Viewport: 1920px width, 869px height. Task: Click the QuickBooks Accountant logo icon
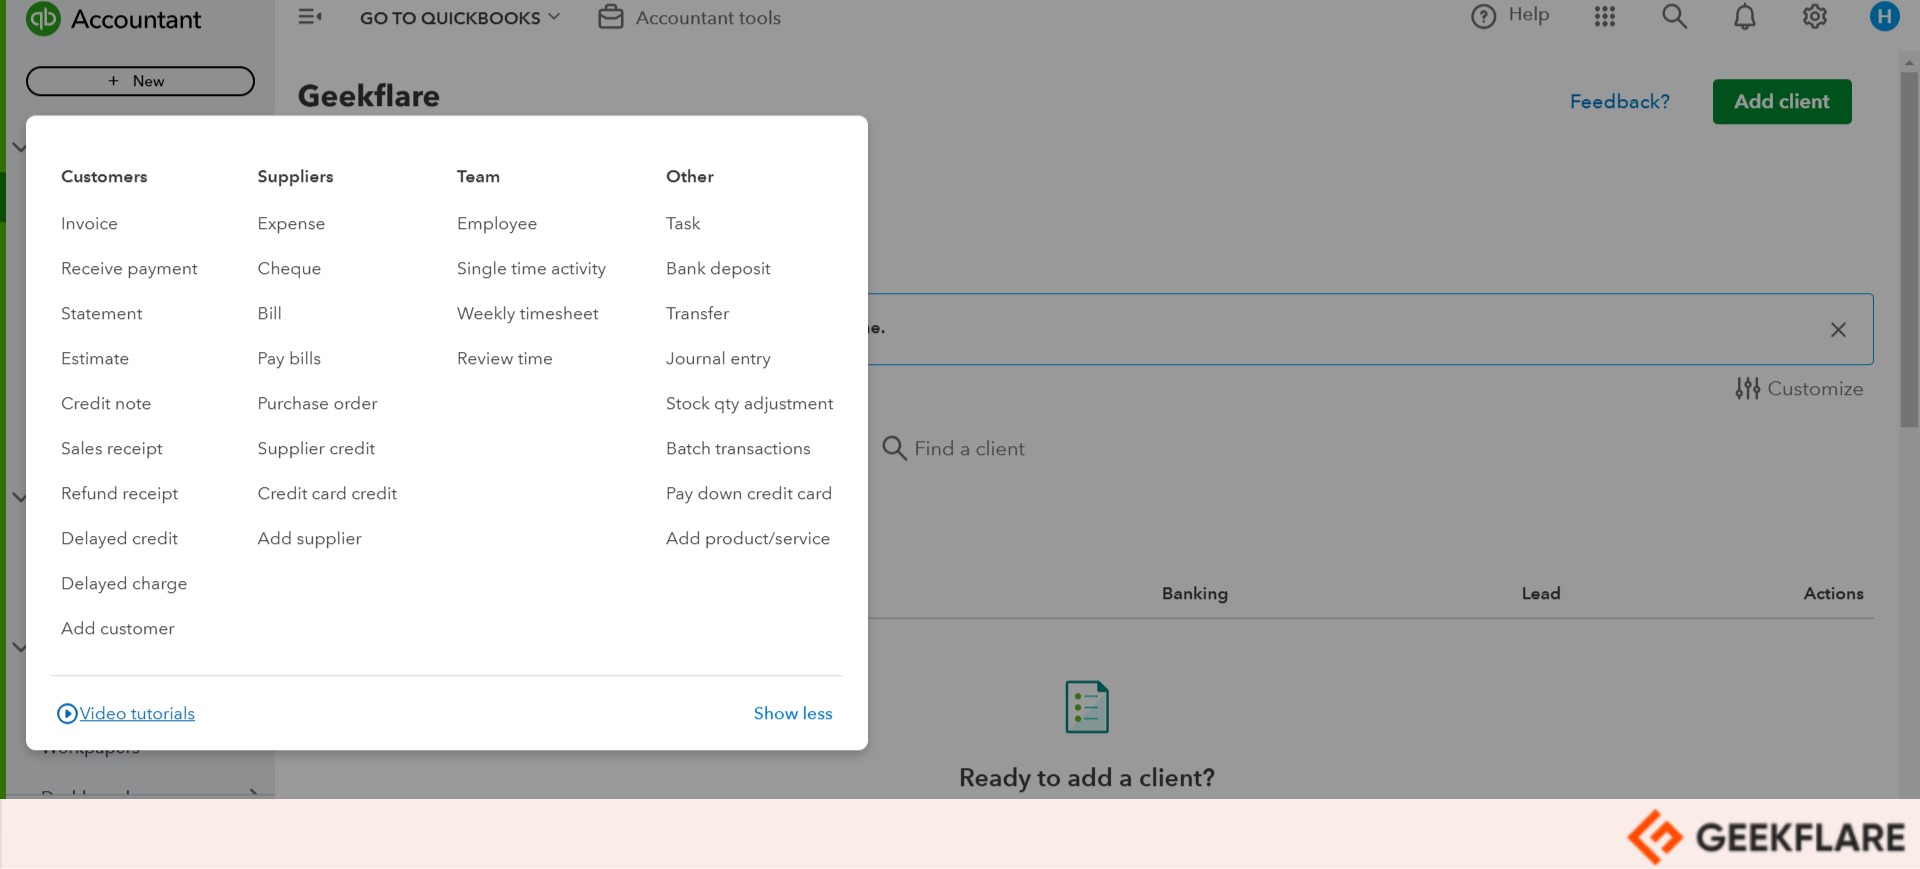pos(43,19)
